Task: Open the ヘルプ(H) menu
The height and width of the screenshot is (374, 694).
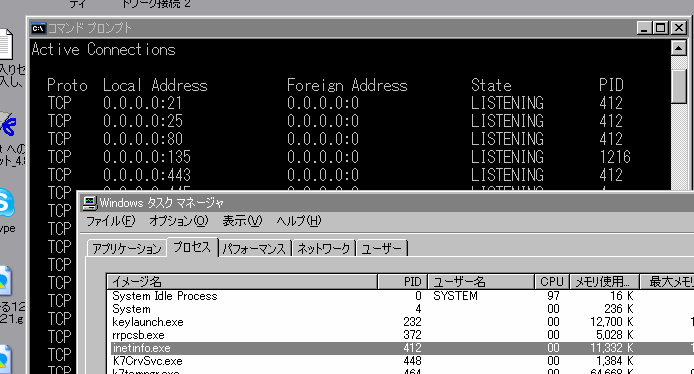Action: [x=299, y=221]
